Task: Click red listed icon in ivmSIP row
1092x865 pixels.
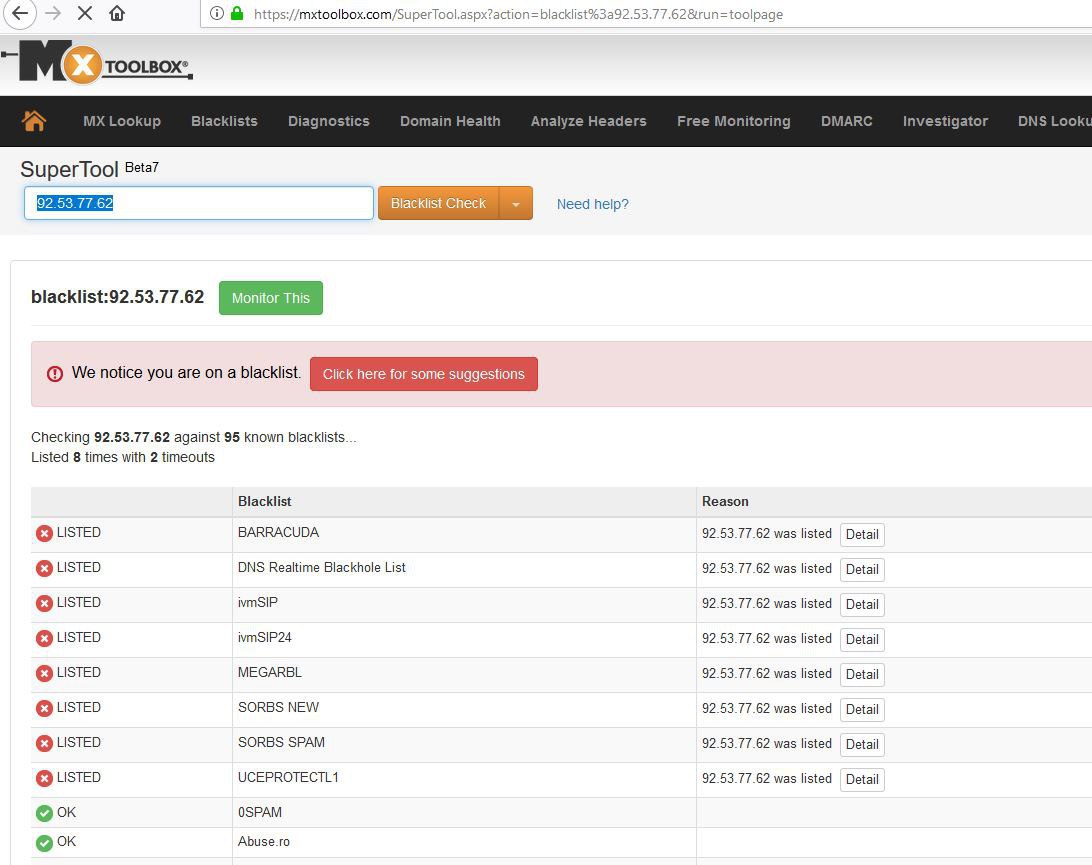Action: click(x=44, y=603)
